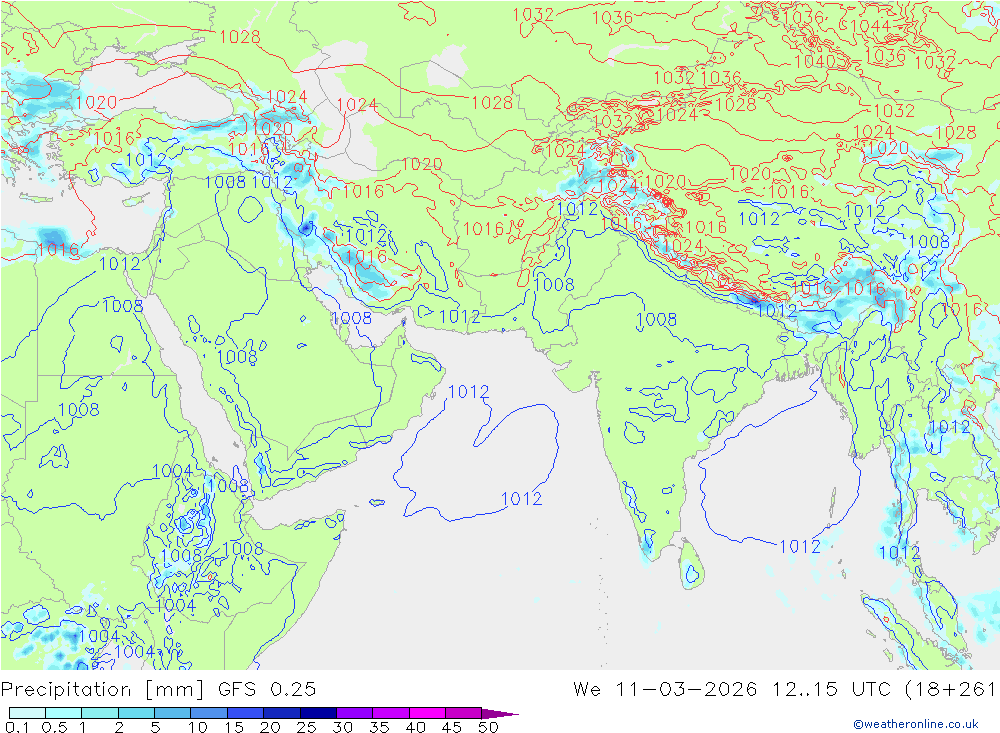This screenshot has width=1000, height=733.
Task: Select the 5–10 mm light blue legend swatch
Action: click(173, 713)
